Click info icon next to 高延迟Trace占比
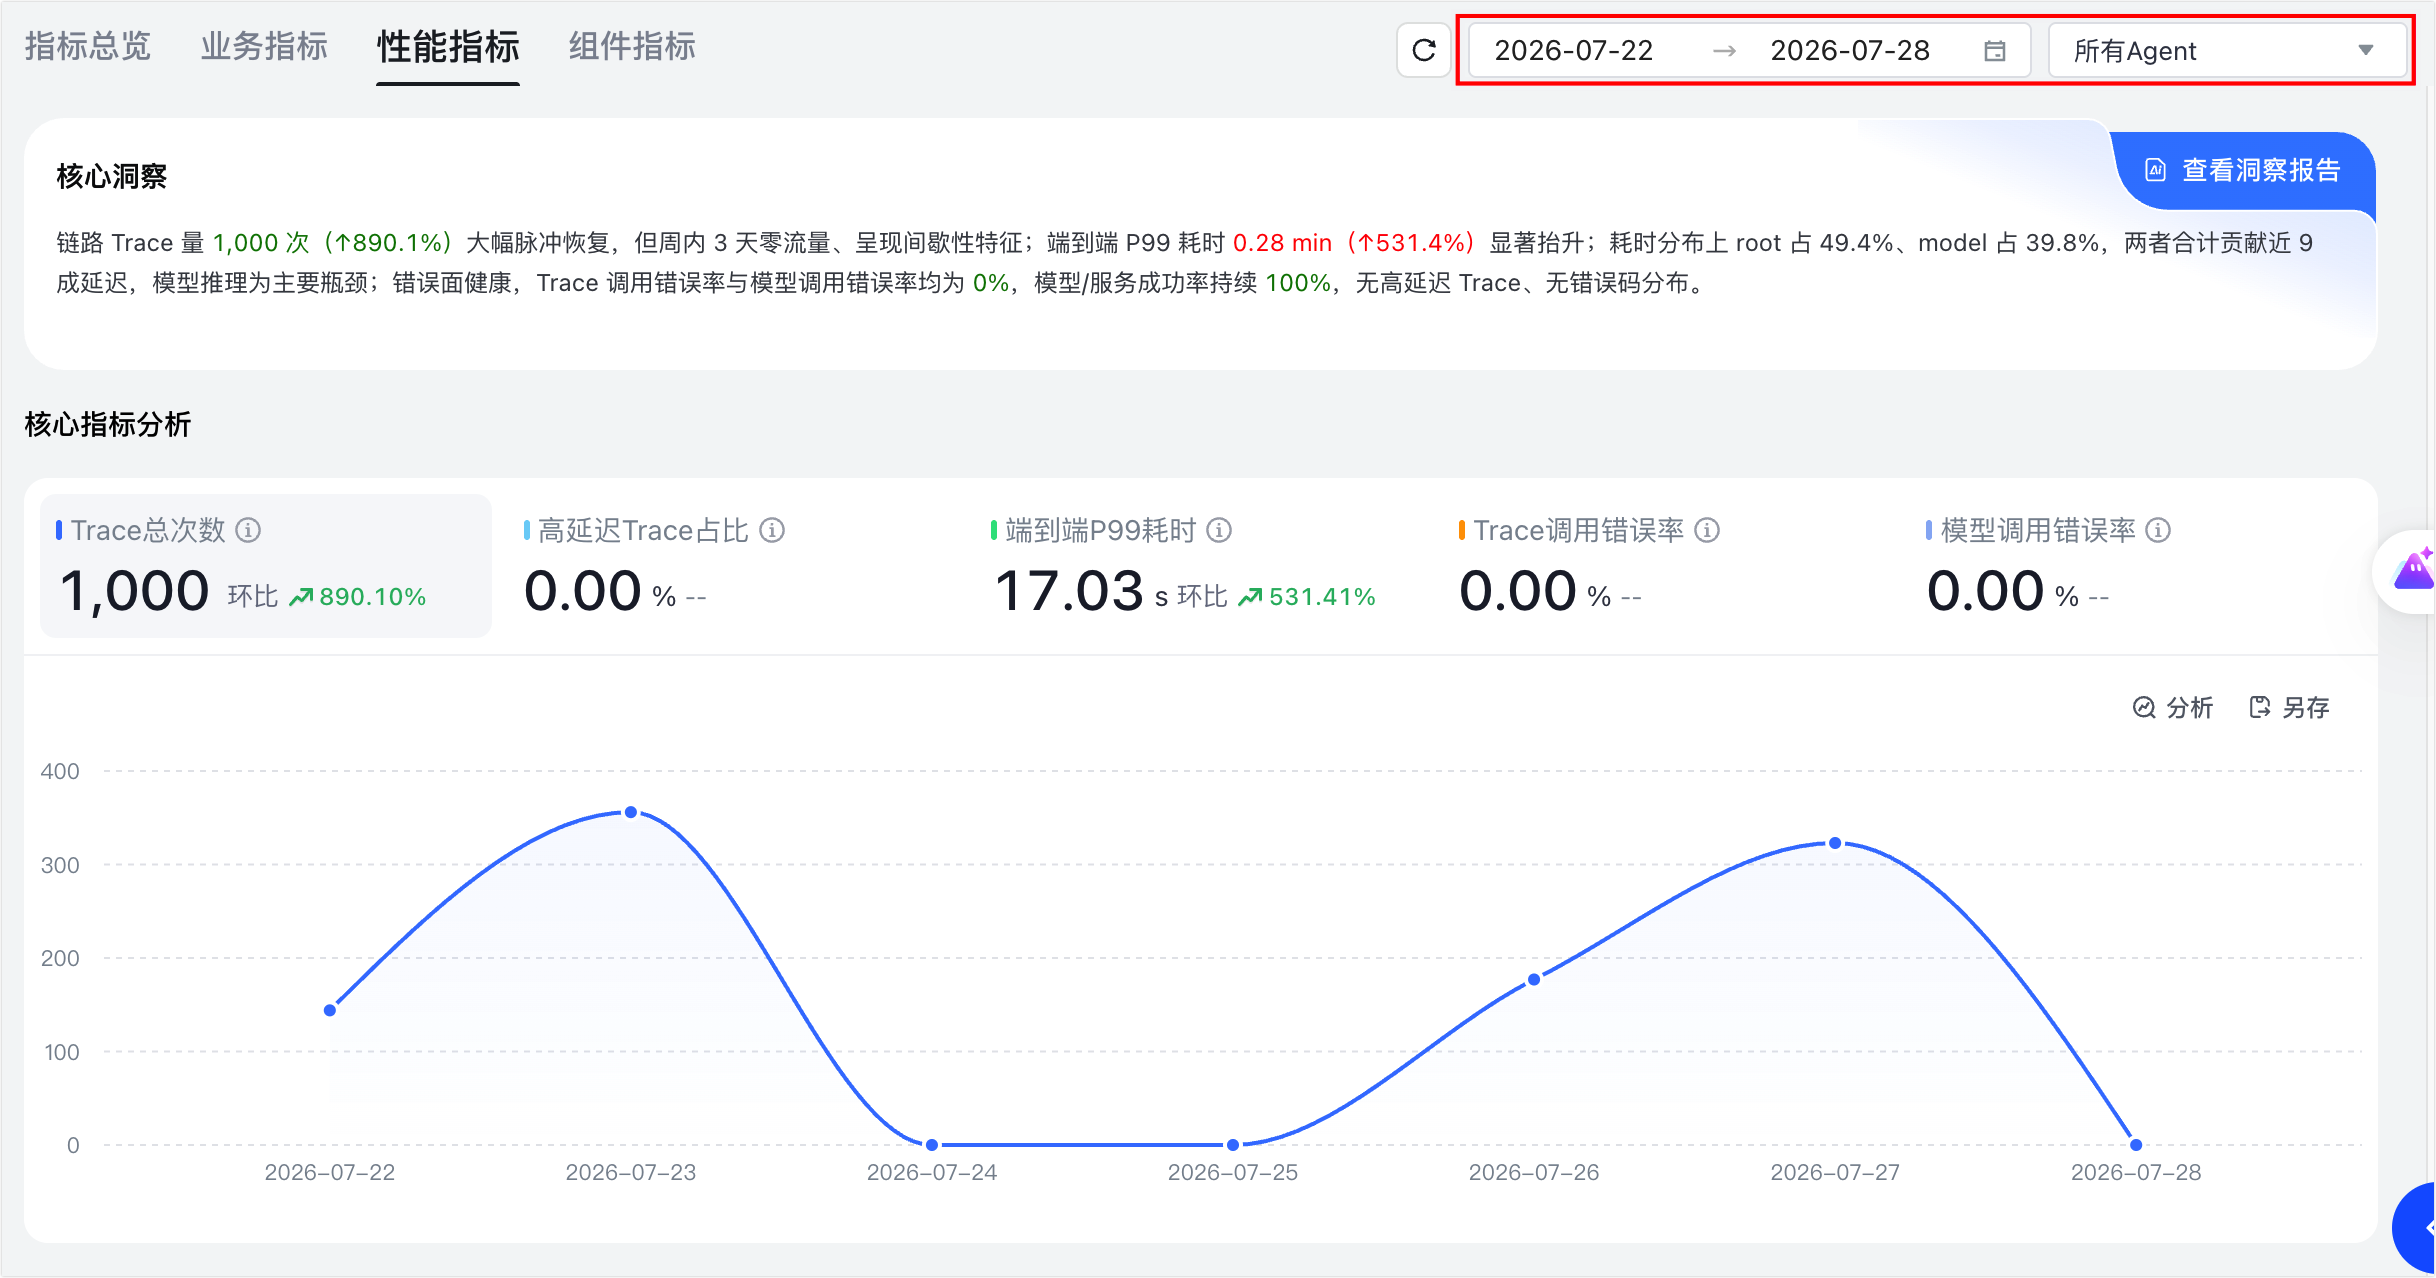The width and height of the screenshot is (2436, 1278). pyautogui.click(x=772, y=530)
